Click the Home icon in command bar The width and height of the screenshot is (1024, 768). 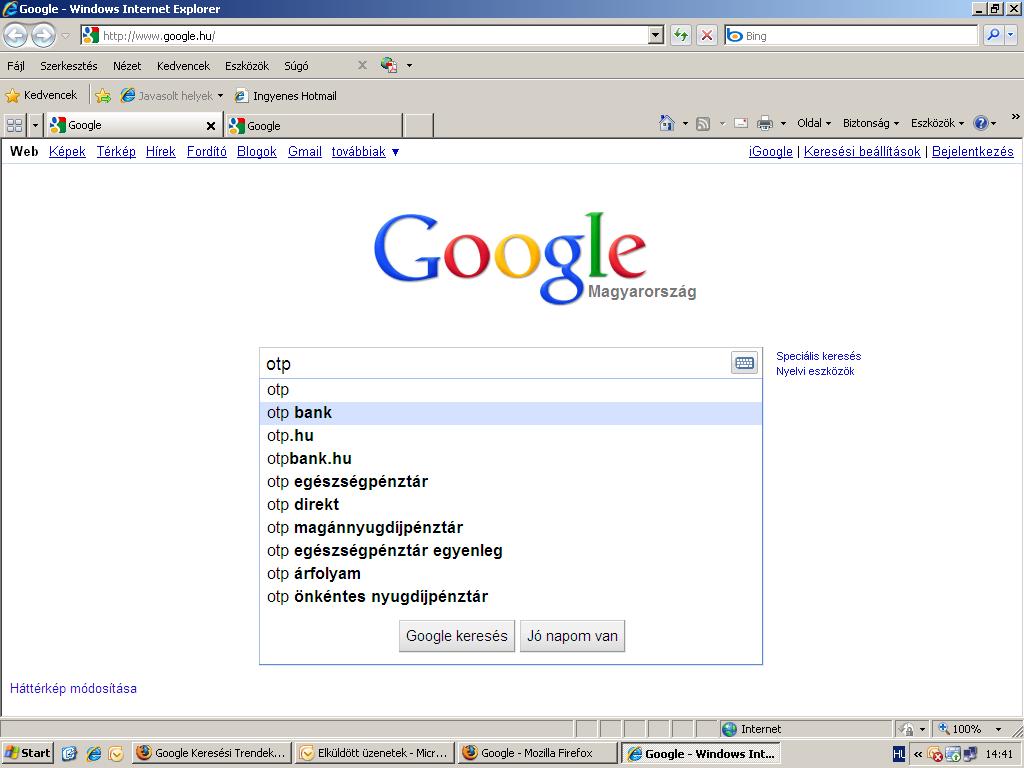(x=667, y=123)
